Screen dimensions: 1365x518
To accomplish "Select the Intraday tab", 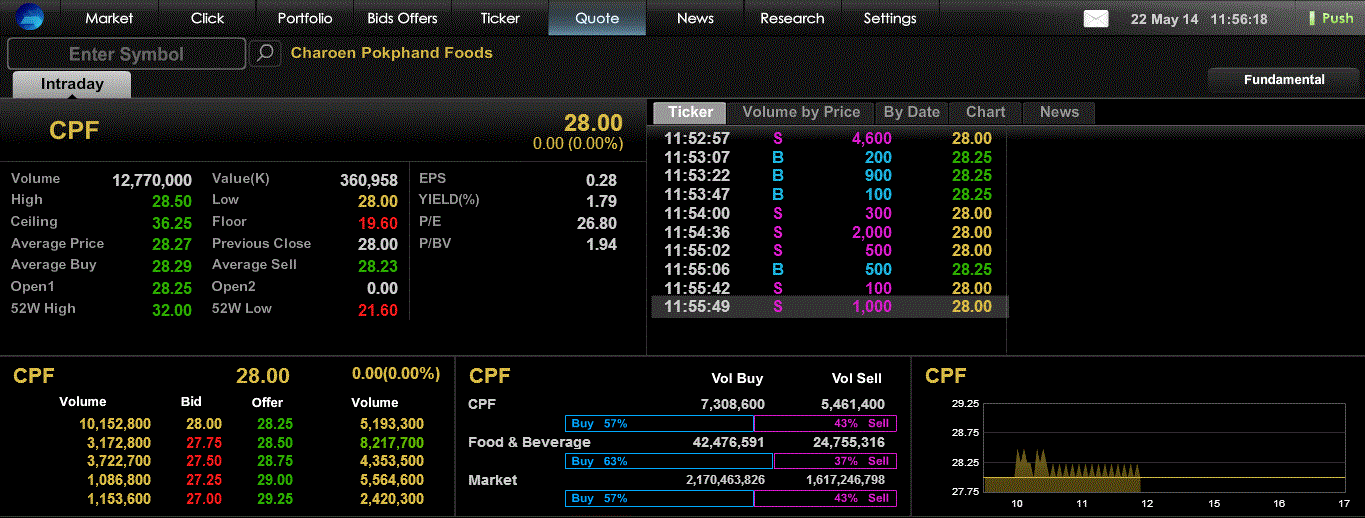I will tap(72, 84).
